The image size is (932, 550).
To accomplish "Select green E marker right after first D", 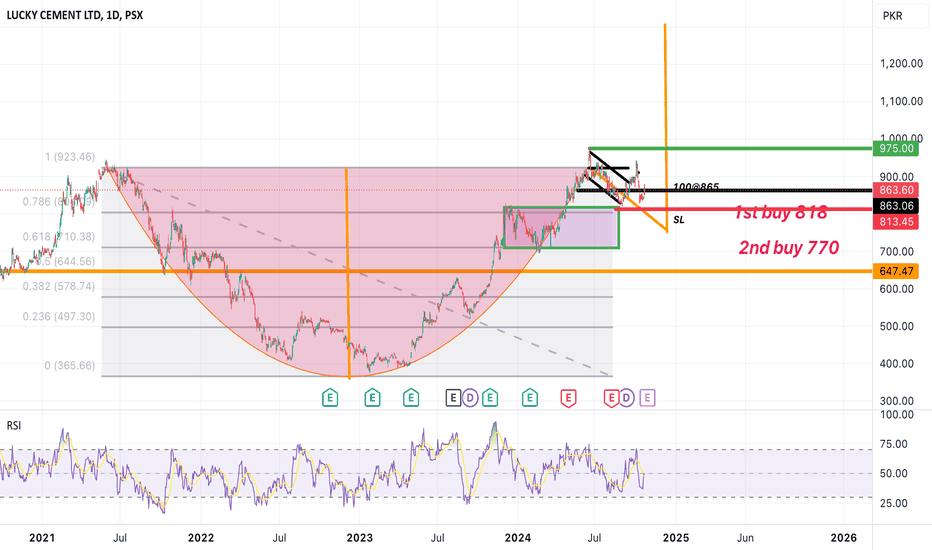I will [x=490, y=398].
